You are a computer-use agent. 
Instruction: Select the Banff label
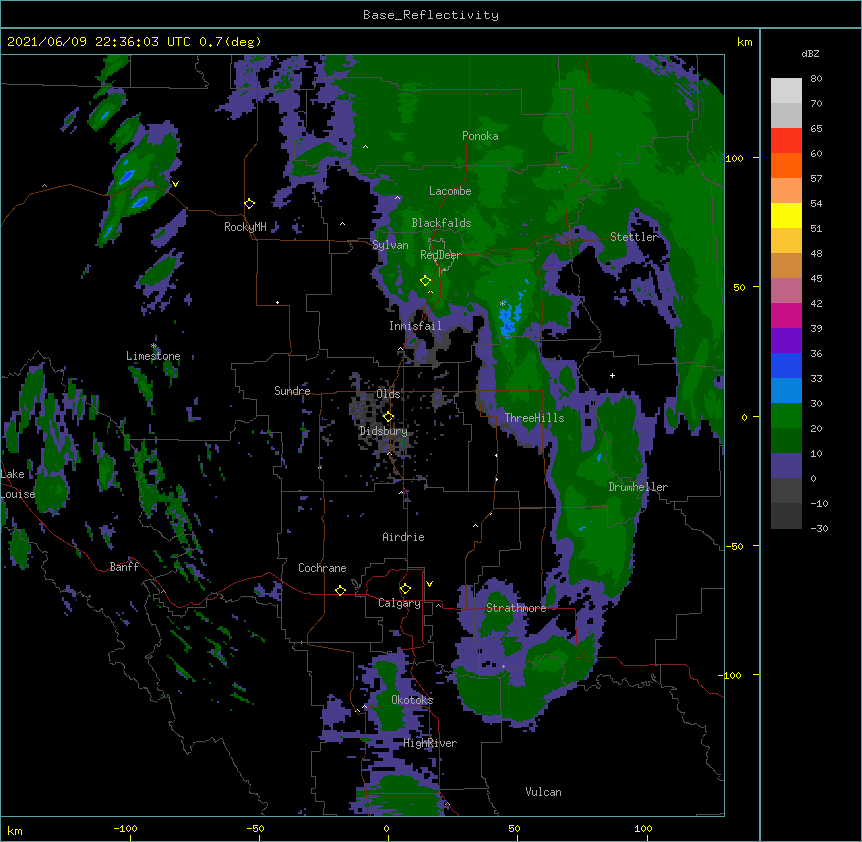(x=124, y=567)
